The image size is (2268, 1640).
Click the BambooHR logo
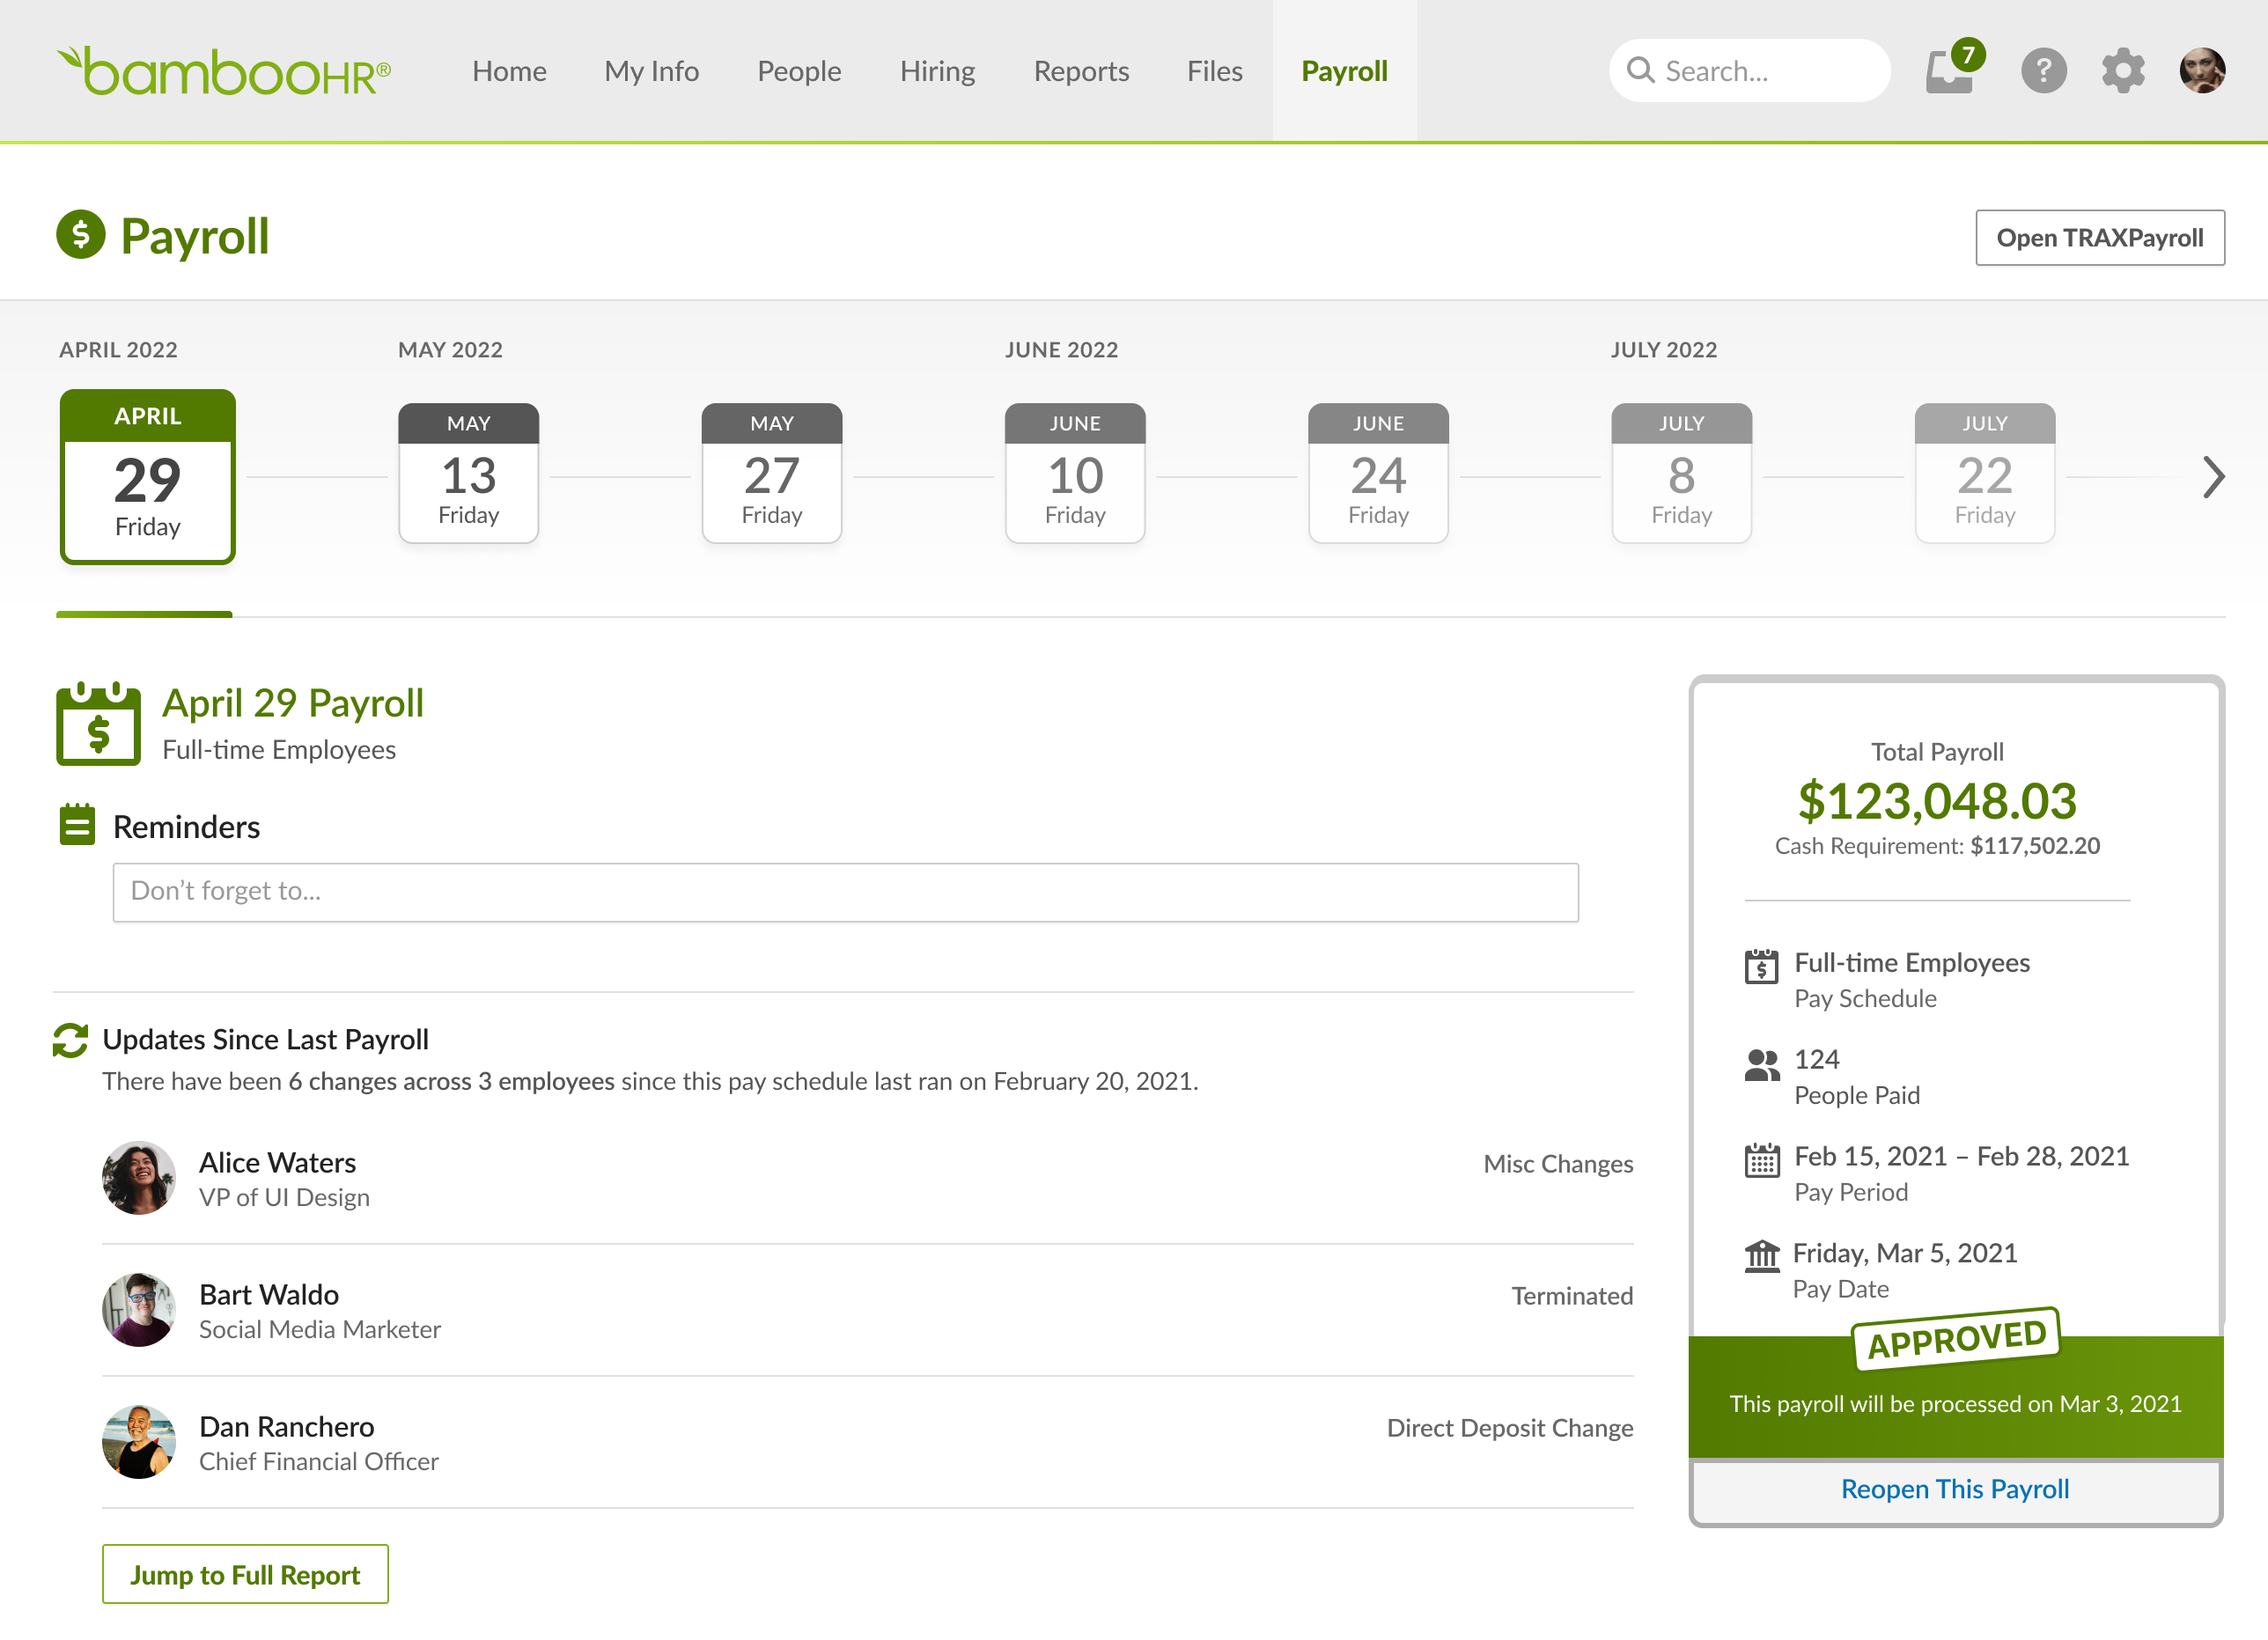(224, 71)
